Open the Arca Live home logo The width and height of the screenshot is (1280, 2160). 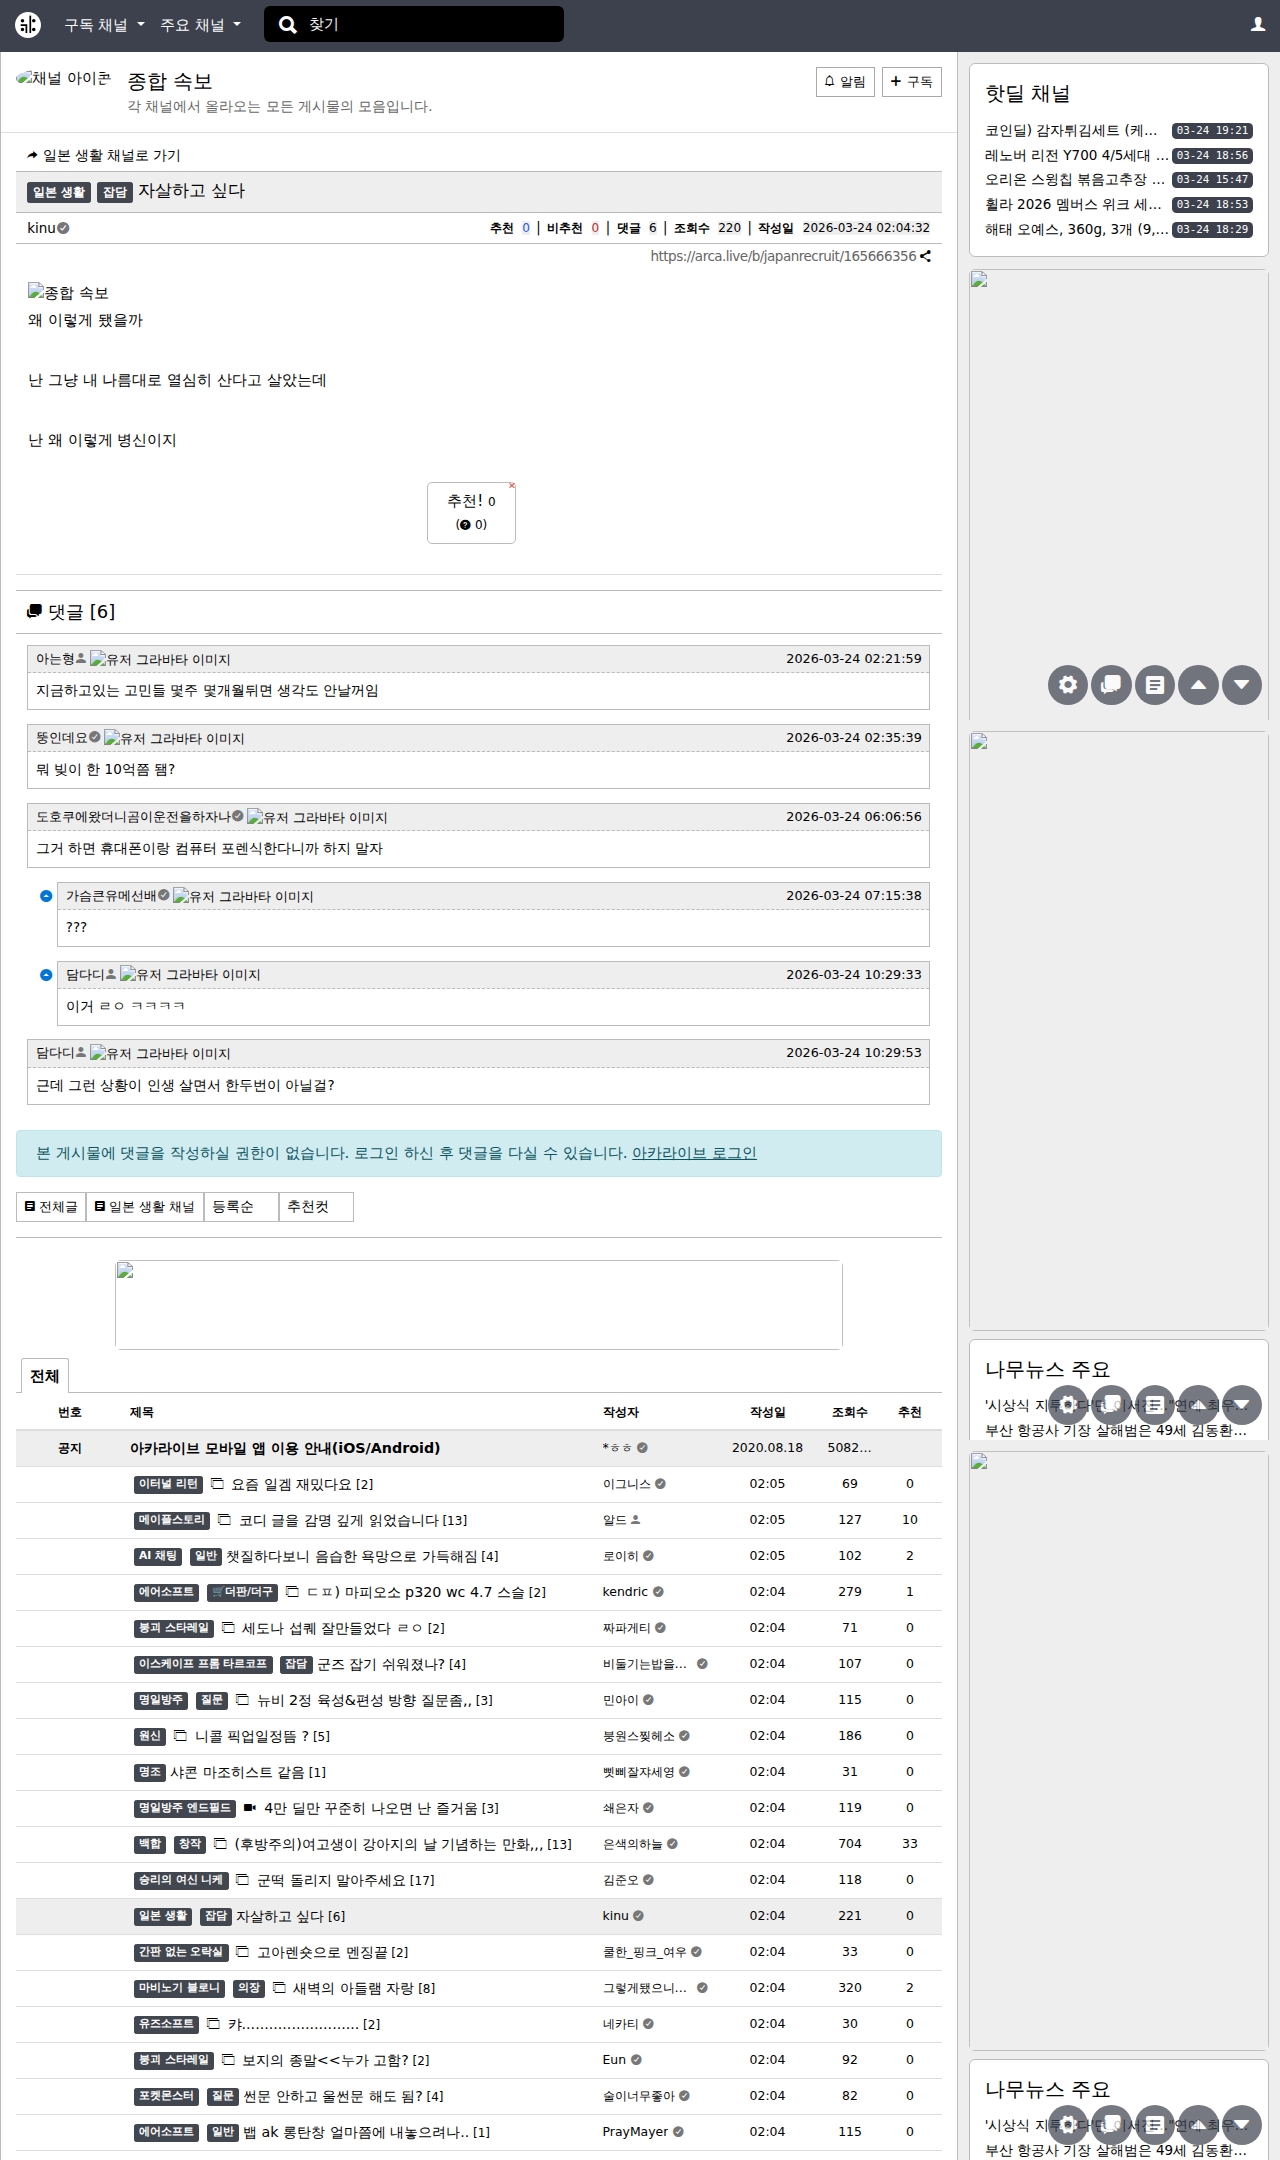[28, 25]
